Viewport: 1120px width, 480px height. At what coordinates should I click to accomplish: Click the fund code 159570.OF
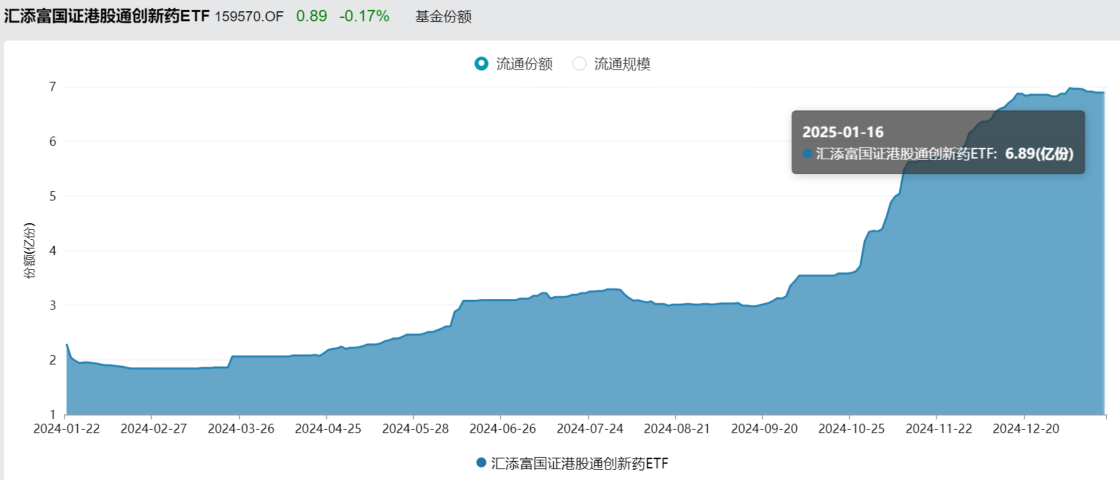tap(250, 16)
